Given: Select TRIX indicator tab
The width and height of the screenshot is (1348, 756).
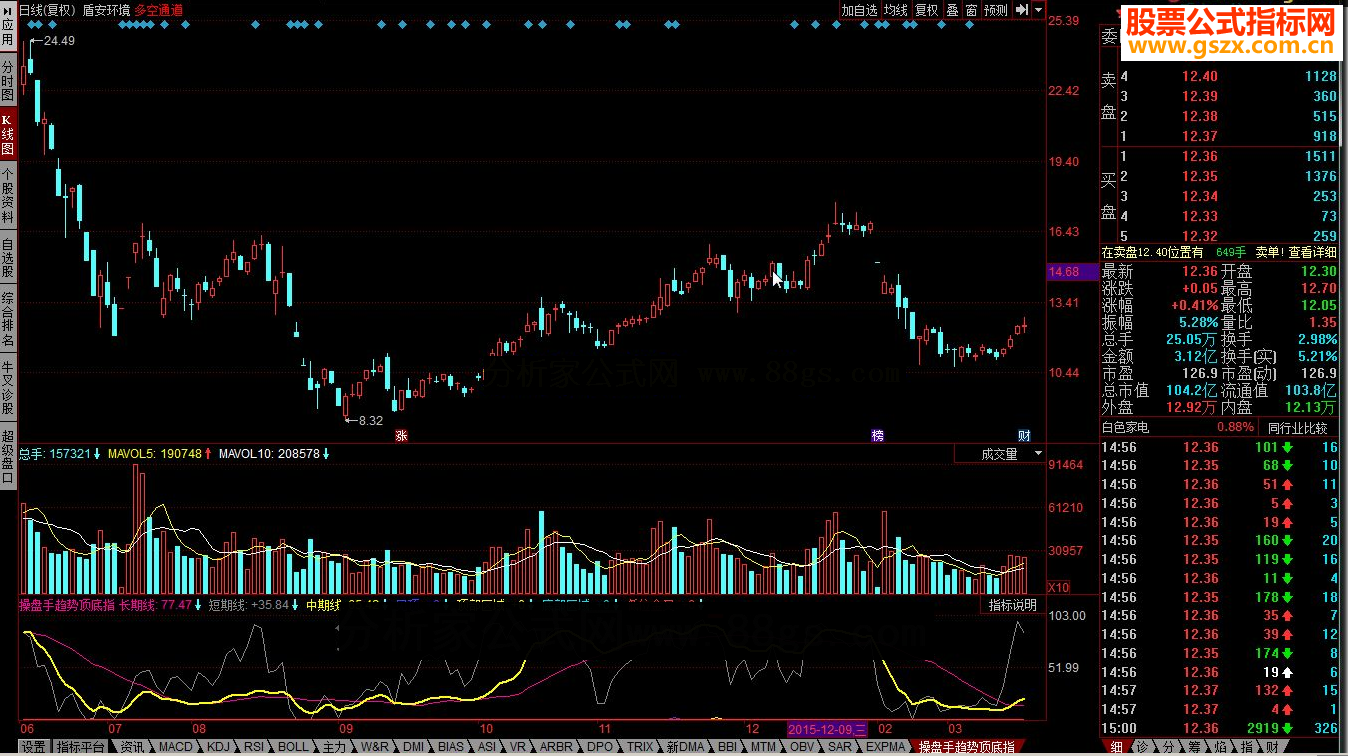Looking at the screenshot, I should pos(640,747).
